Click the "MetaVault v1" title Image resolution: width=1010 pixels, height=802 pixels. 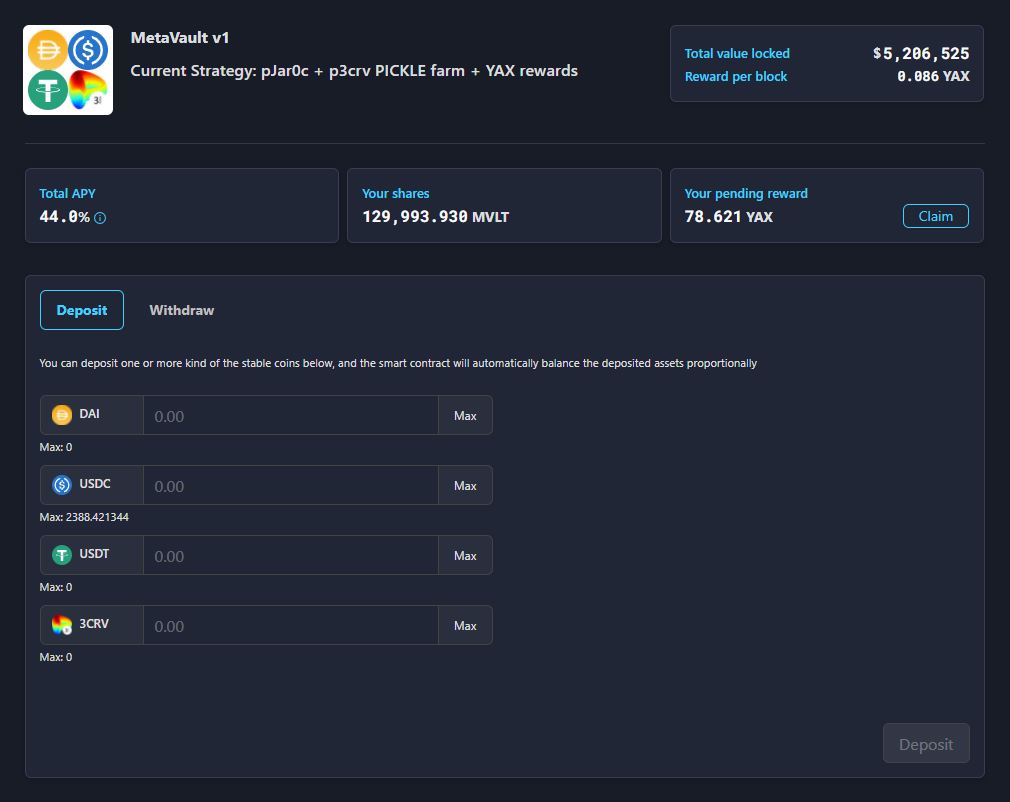(x=180, y=37)
